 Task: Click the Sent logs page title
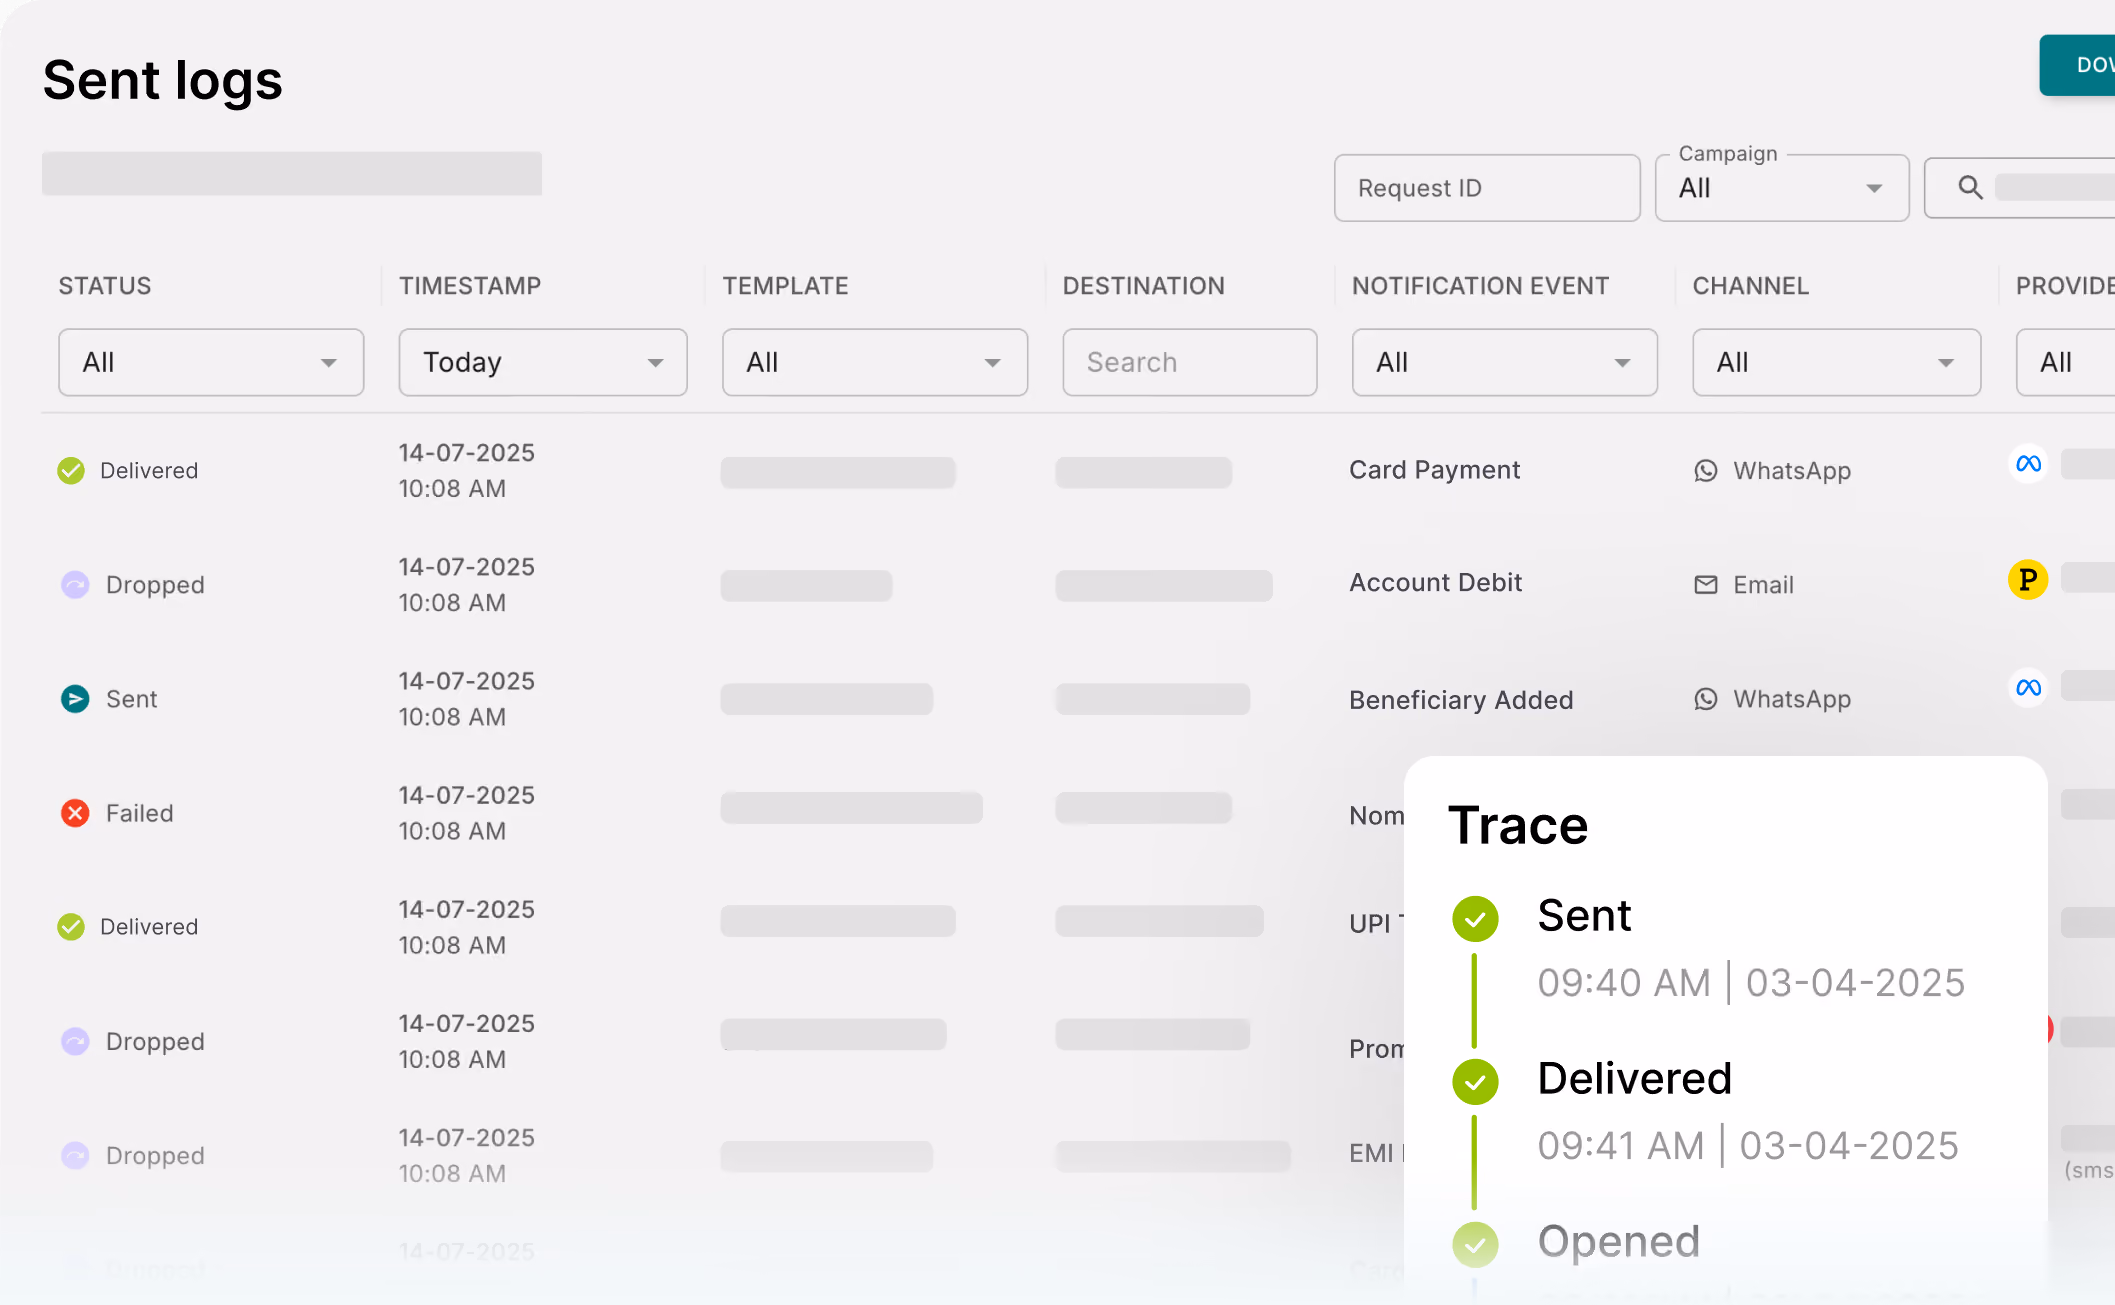point(163,82)
